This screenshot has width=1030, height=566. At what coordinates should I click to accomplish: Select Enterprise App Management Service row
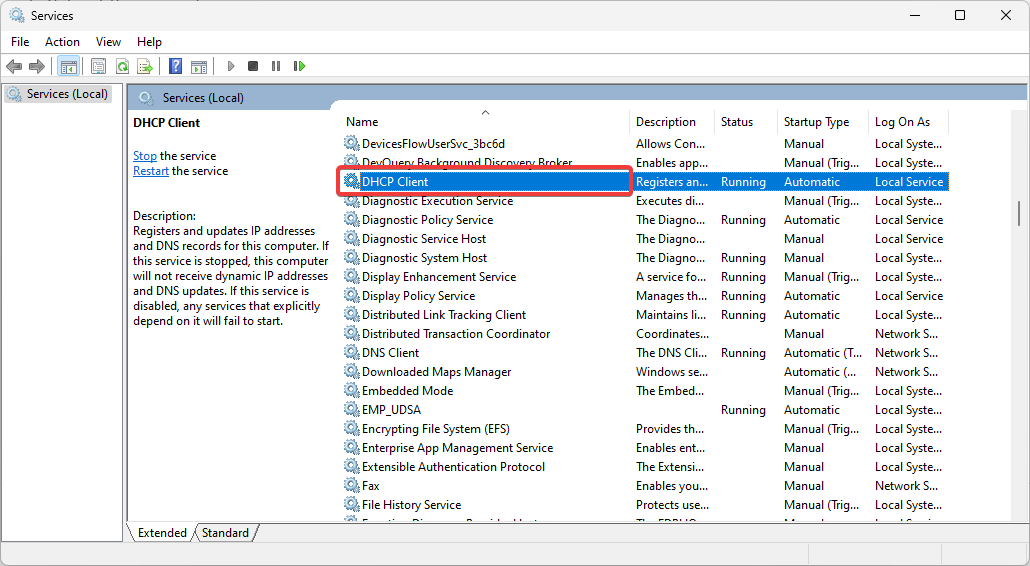[645, 448]
